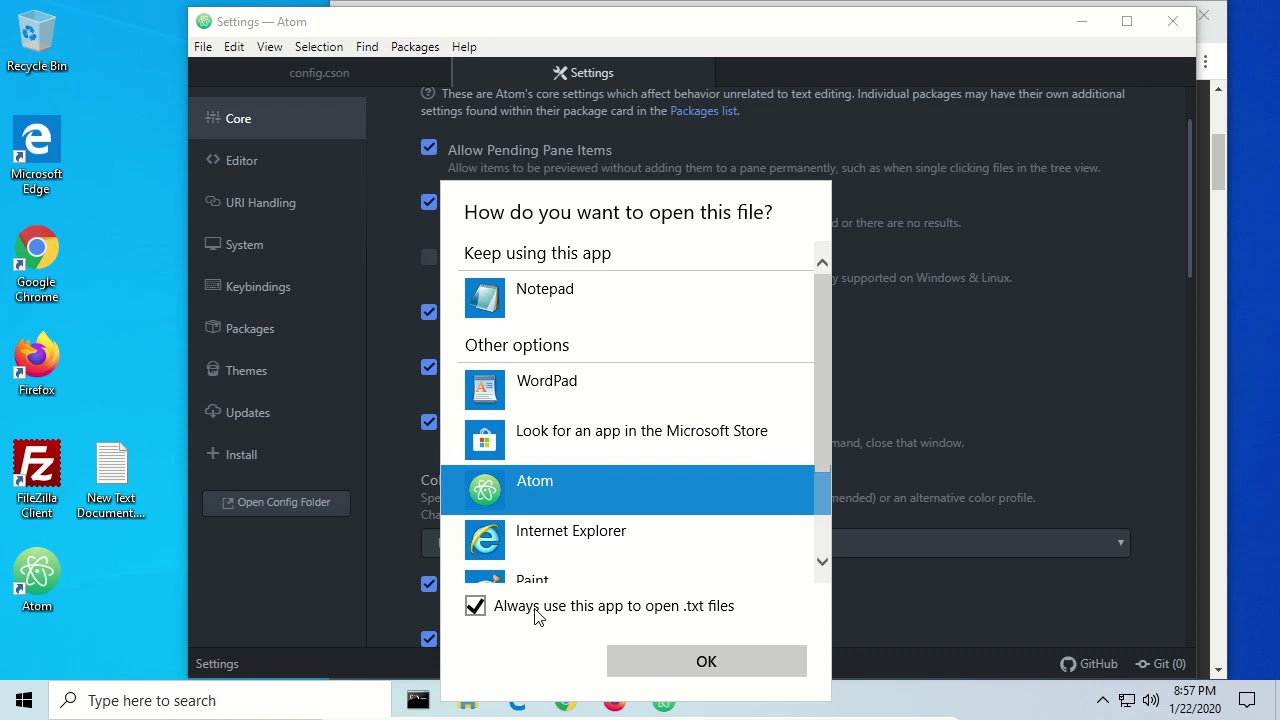The width and height of the screenshot is (1280, 720).
Task: Follow the Packages list link
Action: point(703,111)
